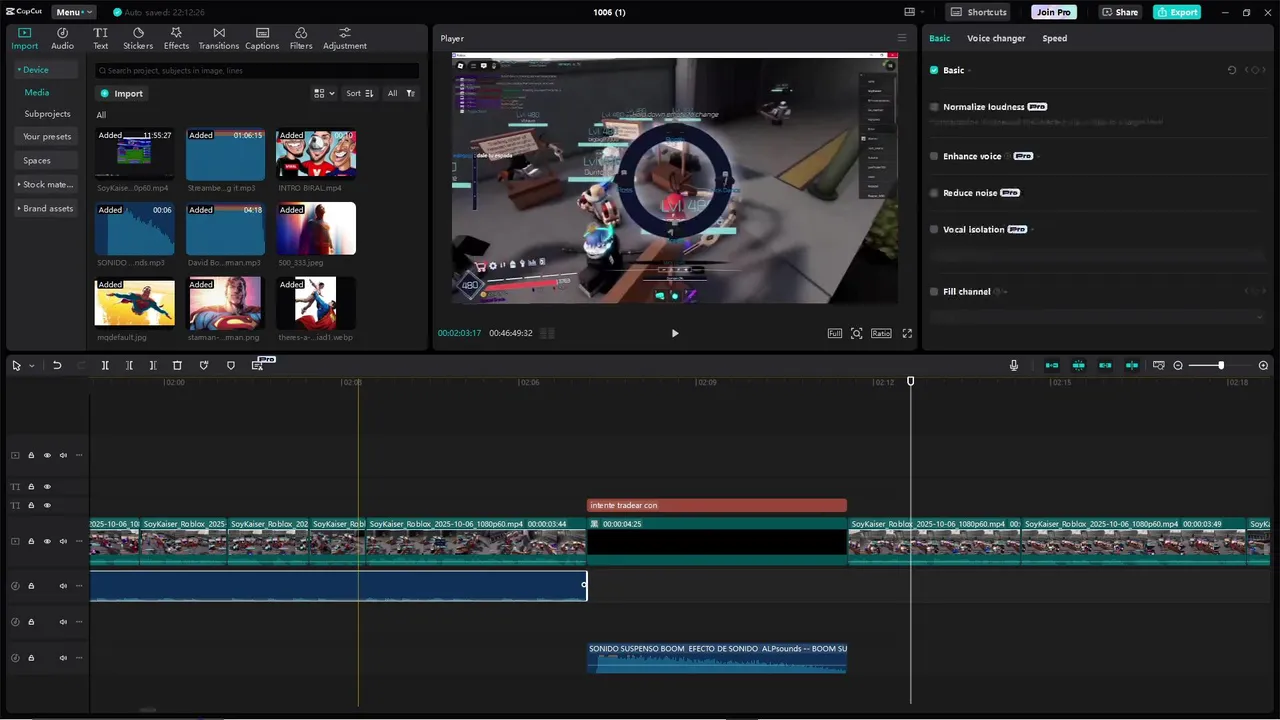
Task: Open the Stickers panel
Action: click(x=138, y=39)
